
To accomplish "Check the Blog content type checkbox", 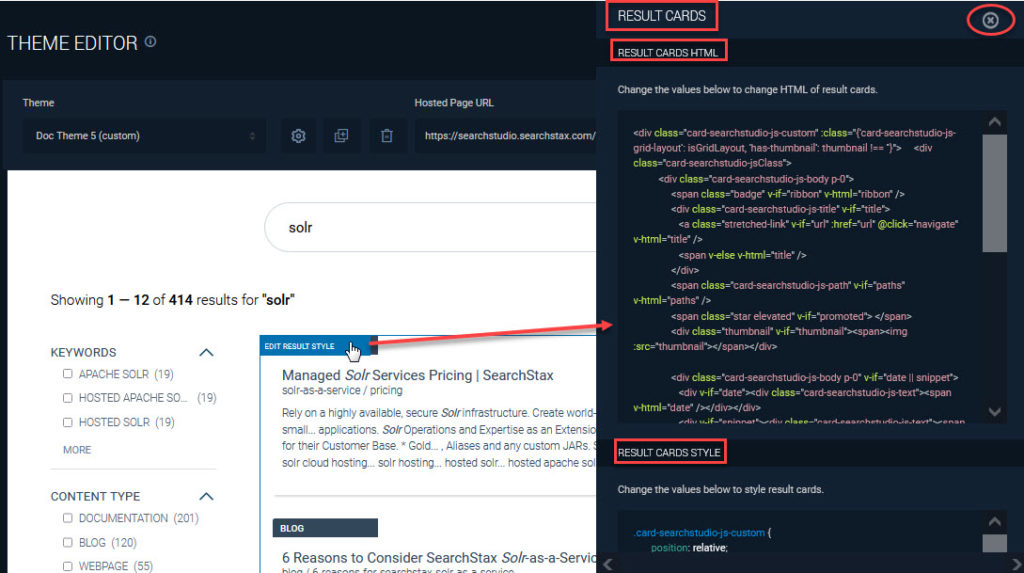I will [x=67, y=542].
